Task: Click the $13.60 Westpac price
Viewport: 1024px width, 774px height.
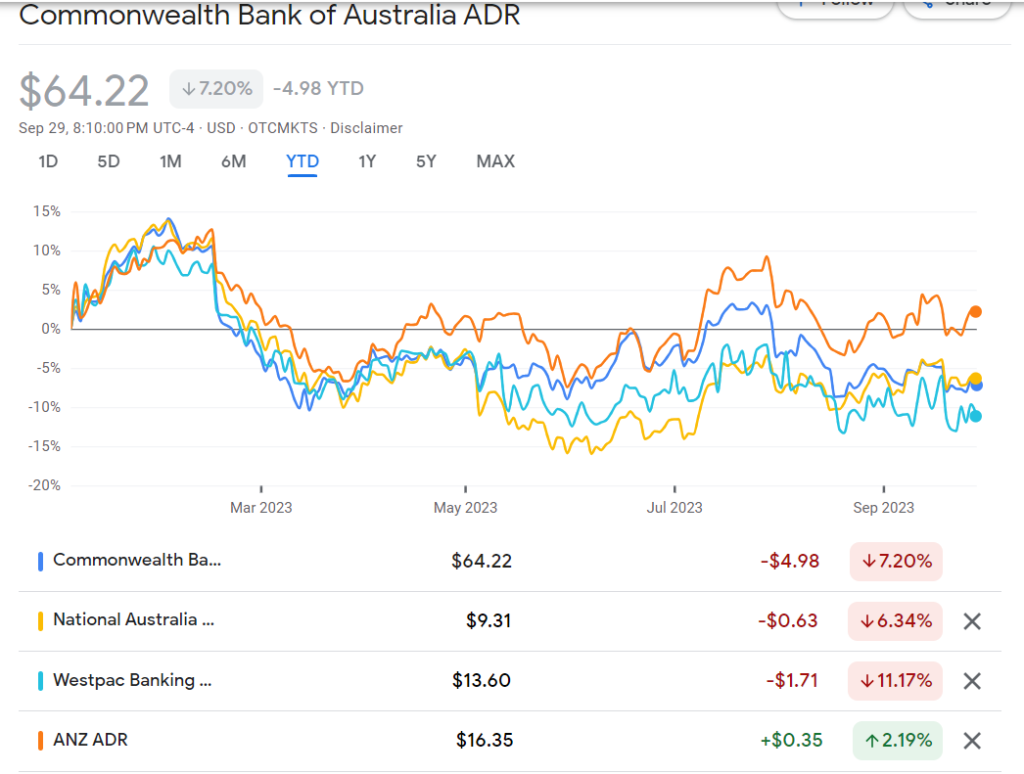Action: click(481, 681)
